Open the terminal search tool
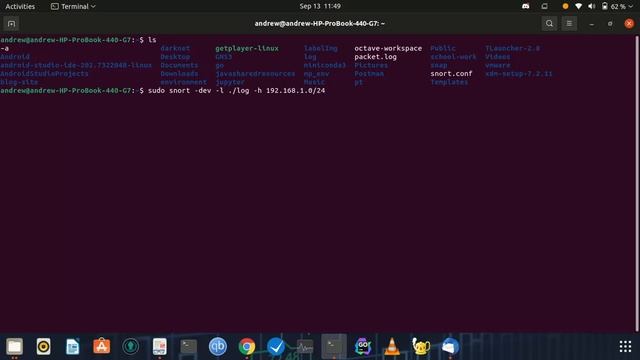The image size is (640, 360). [x=549, y=24]
